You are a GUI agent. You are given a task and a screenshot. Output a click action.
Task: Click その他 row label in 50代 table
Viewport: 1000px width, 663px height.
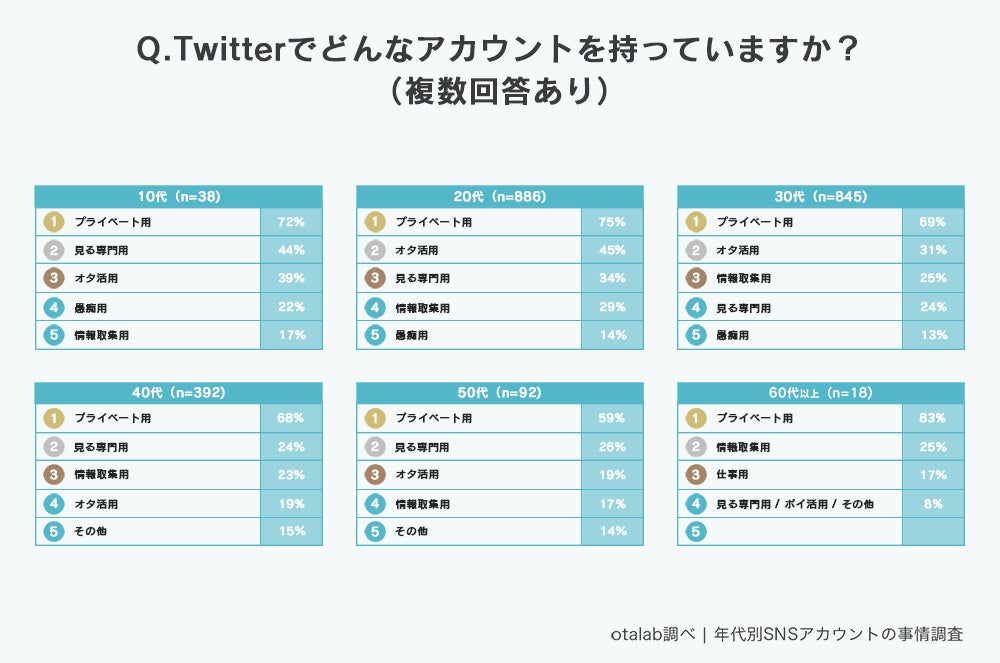pos(412,532)
